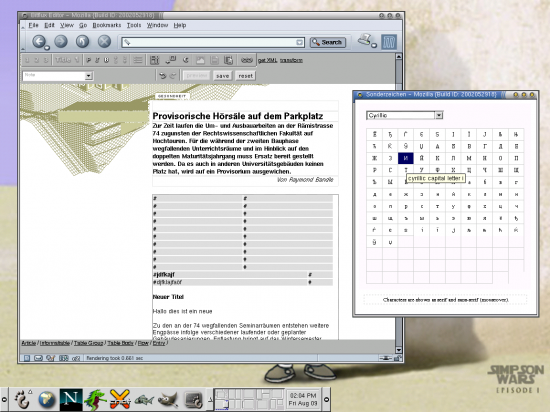Click the reset button
Screen dimensions: 550x412
coord(246,76)
